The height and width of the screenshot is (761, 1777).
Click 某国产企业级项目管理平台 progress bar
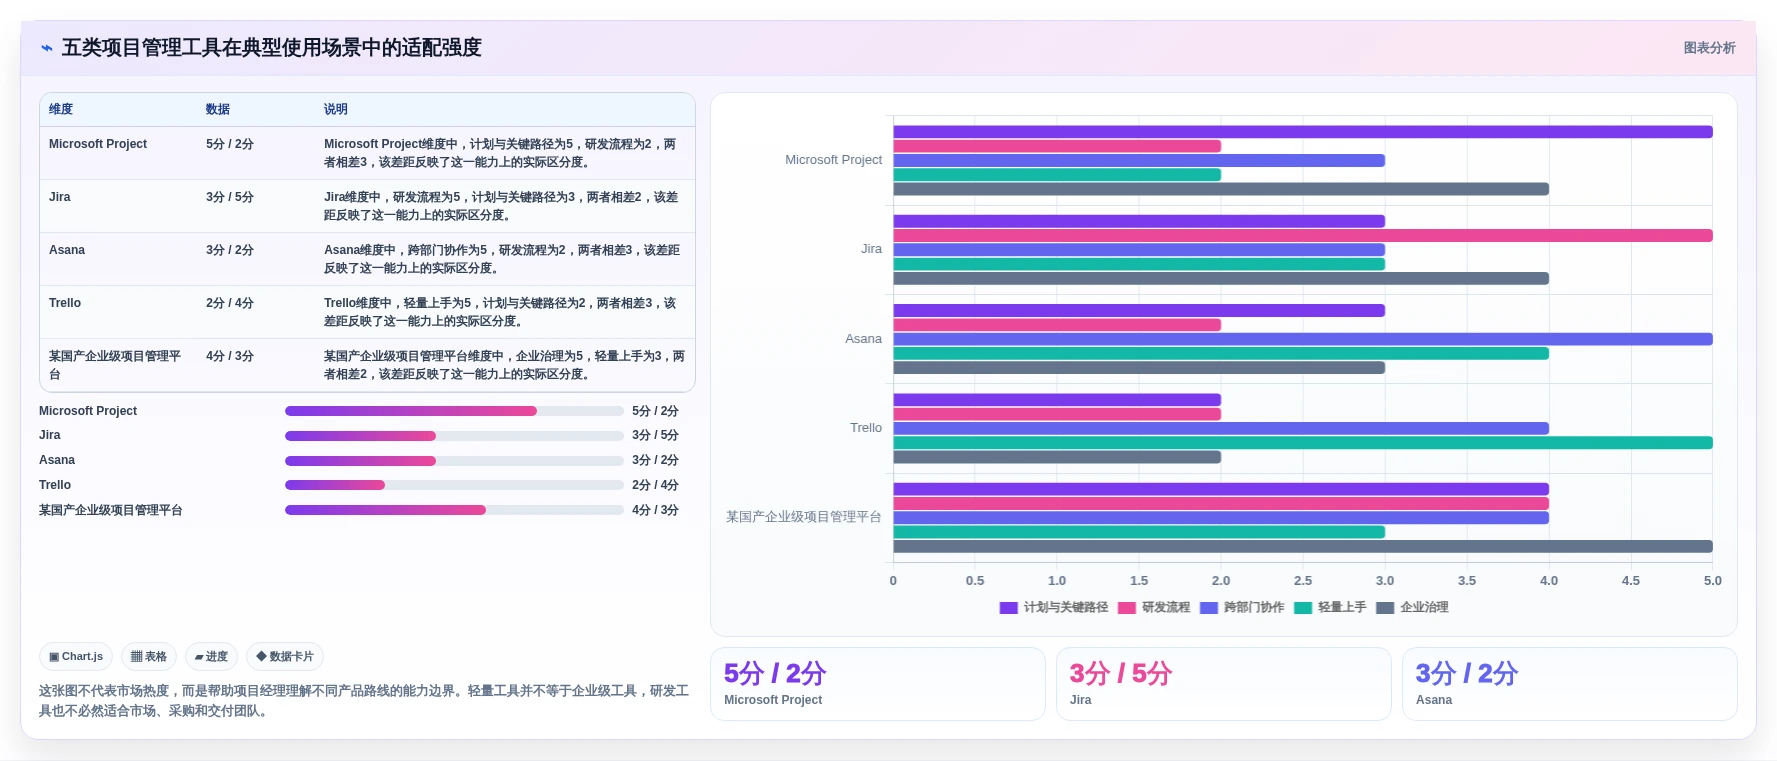pyautogui.click(x=454, y=510)
